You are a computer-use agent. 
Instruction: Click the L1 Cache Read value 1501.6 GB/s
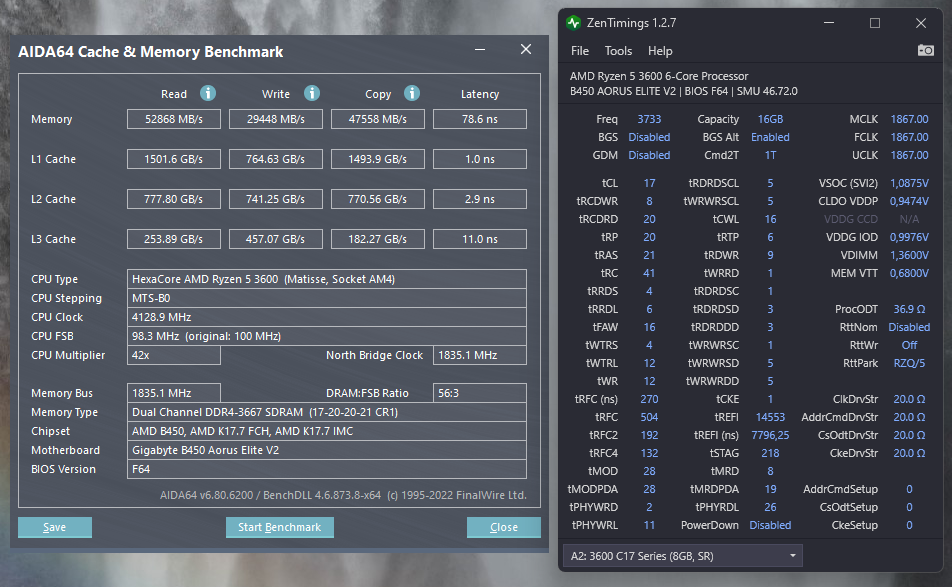174,159
